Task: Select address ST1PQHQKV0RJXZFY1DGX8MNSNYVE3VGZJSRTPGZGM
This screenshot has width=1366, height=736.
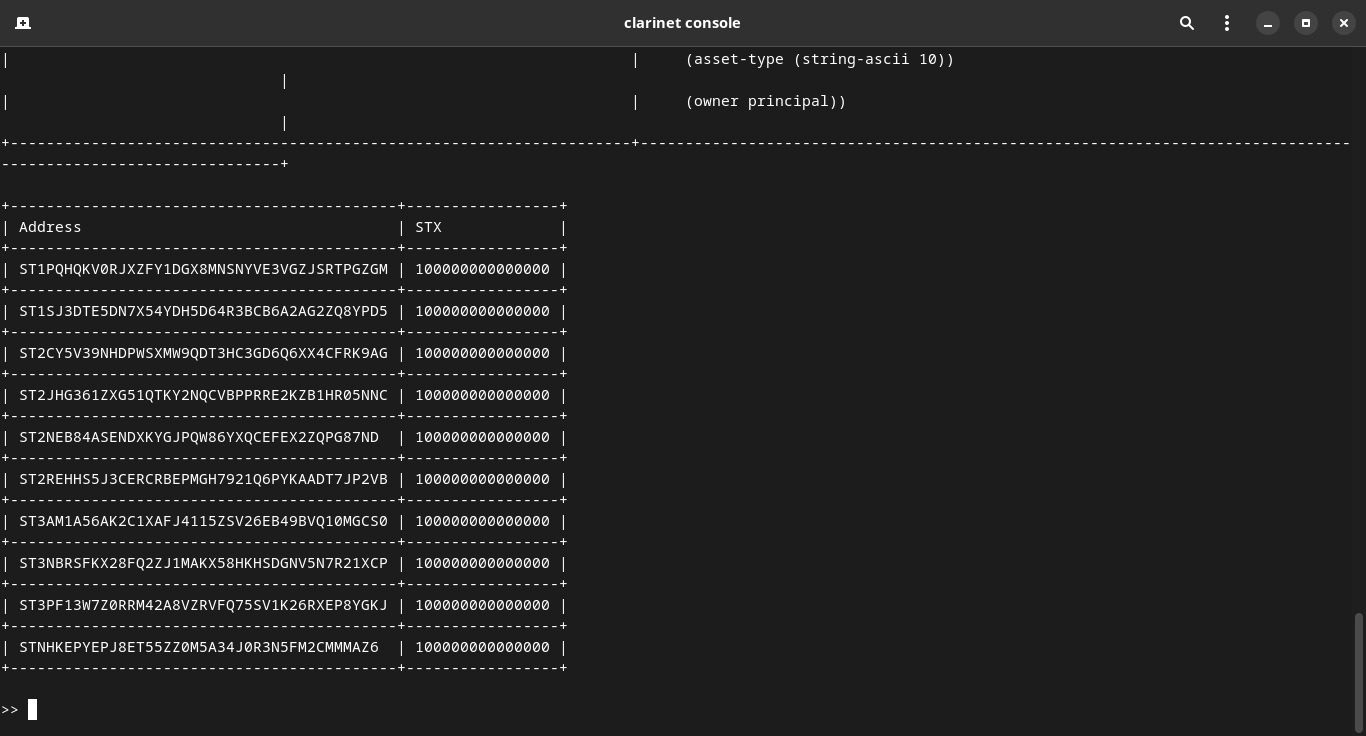Action: [x=203, y=269]
